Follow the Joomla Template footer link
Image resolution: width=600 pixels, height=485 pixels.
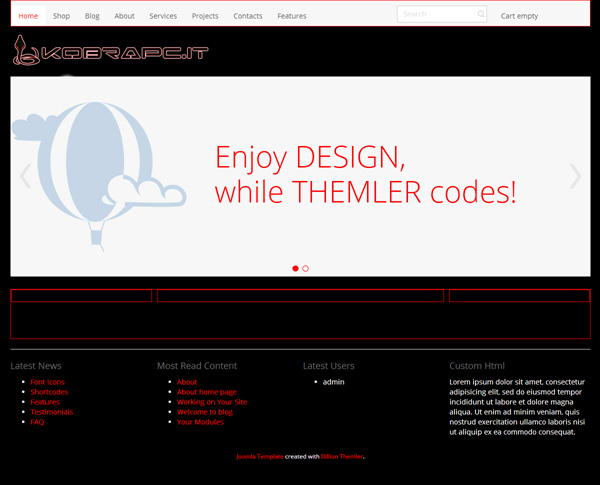pos(260,456)
